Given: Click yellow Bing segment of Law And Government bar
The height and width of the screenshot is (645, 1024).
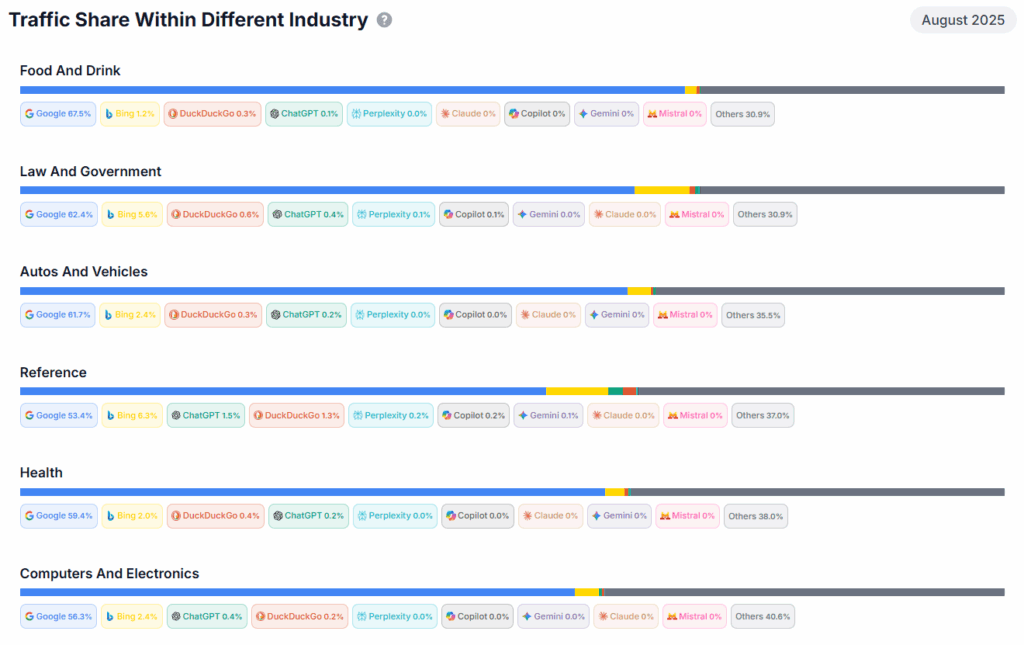Looking at the screenshot, I should pos(661,190).
